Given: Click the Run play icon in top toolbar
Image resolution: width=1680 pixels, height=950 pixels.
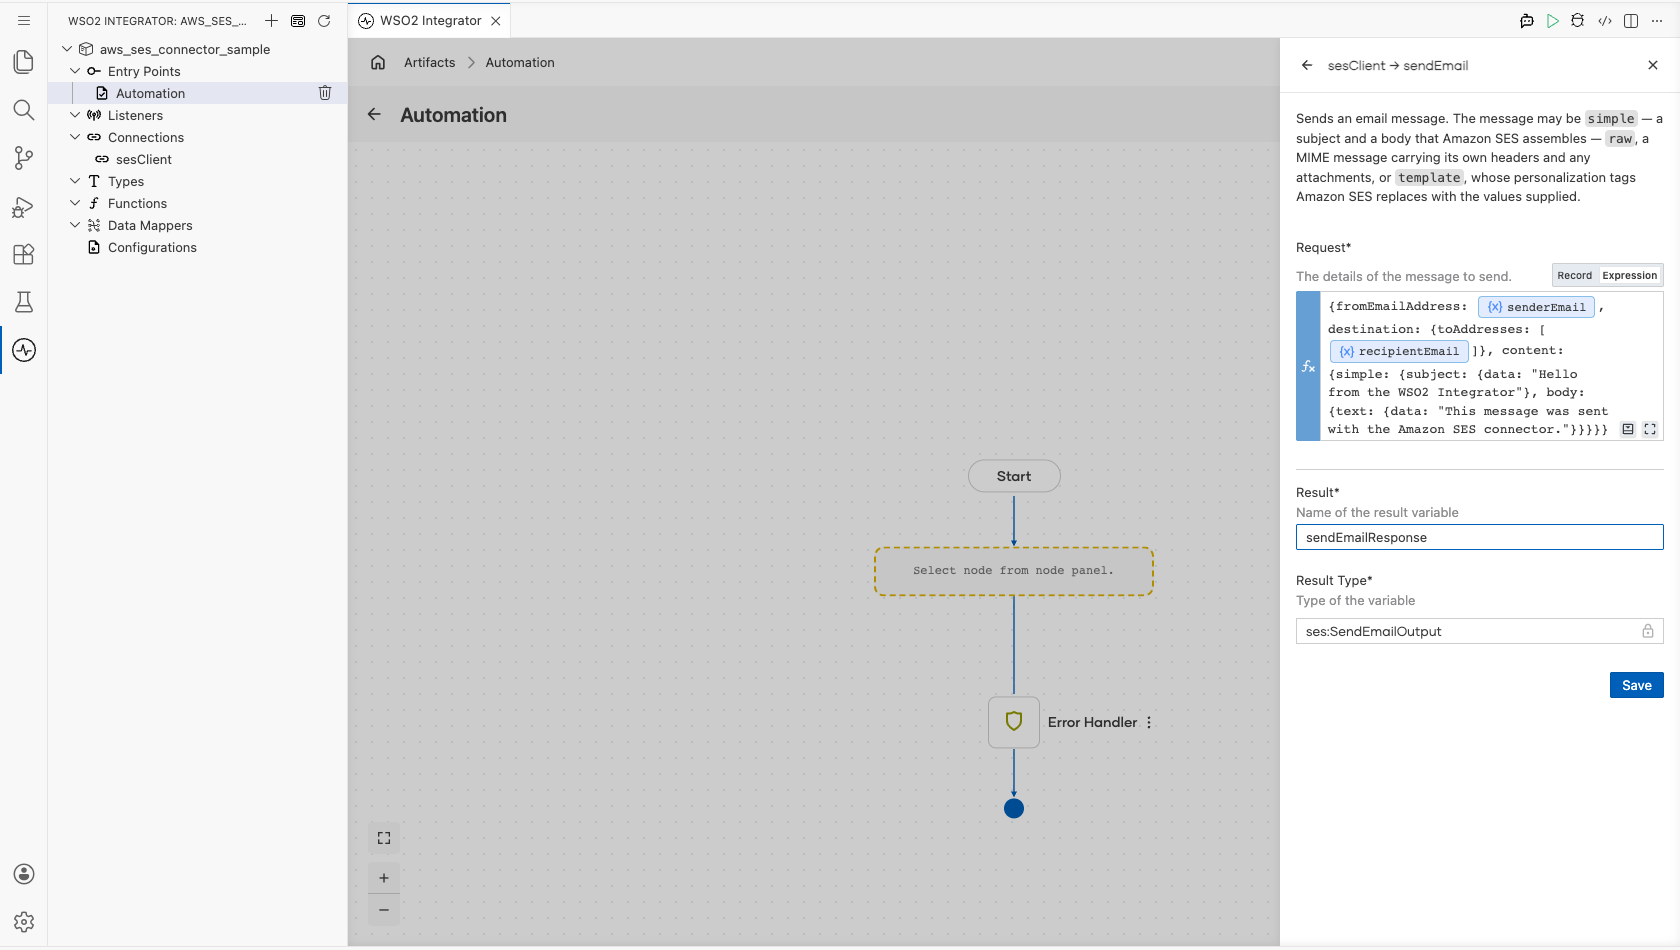Looking at the screenshot, I should 1552,21.
